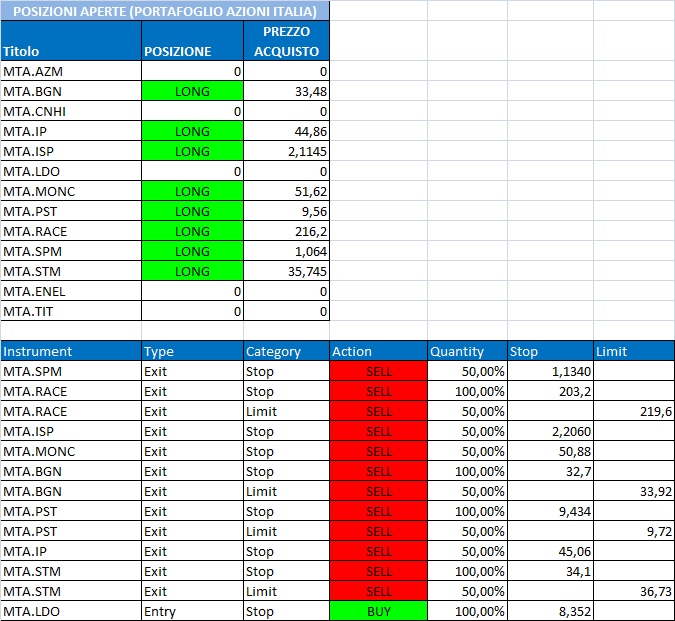
Task: Select purchase price 1,064 cell
Action: [287, 251]
